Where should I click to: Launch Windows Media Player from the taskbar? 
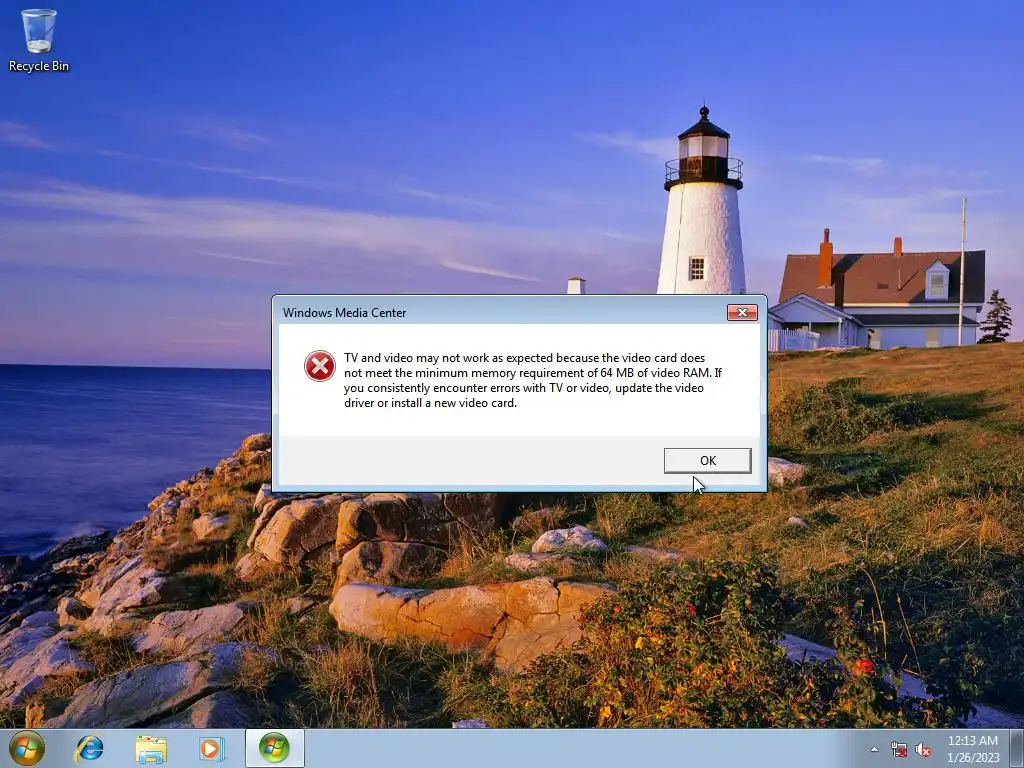pos(212,749)
